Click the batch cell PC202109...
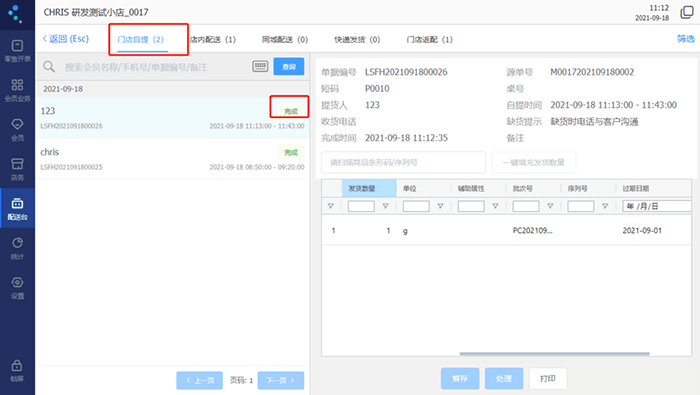This screenshot has width=700, height=395. 532,230
